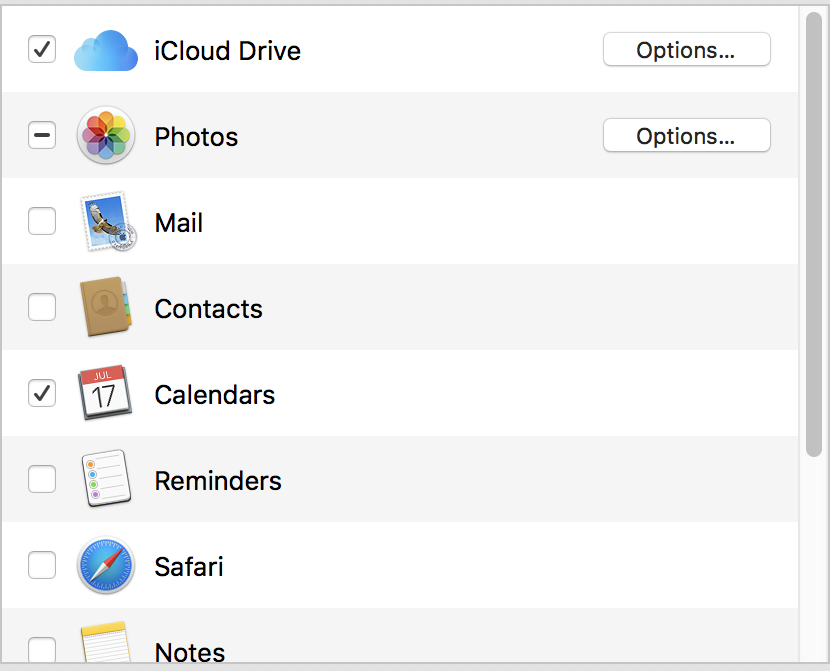Click the Reminders list icon

pos(106,478)
